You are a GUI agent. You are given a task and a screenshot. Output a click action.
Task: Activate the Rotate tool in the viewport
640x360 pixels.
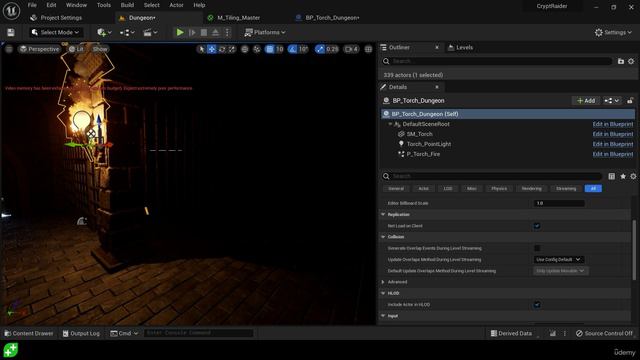pyautogui.click(x=222, y=49)
